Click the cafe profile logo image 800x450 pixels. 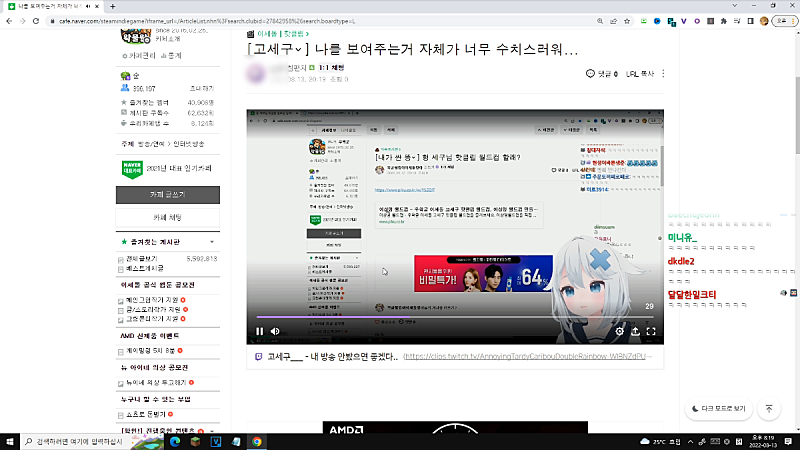click(x=136, y=37)
